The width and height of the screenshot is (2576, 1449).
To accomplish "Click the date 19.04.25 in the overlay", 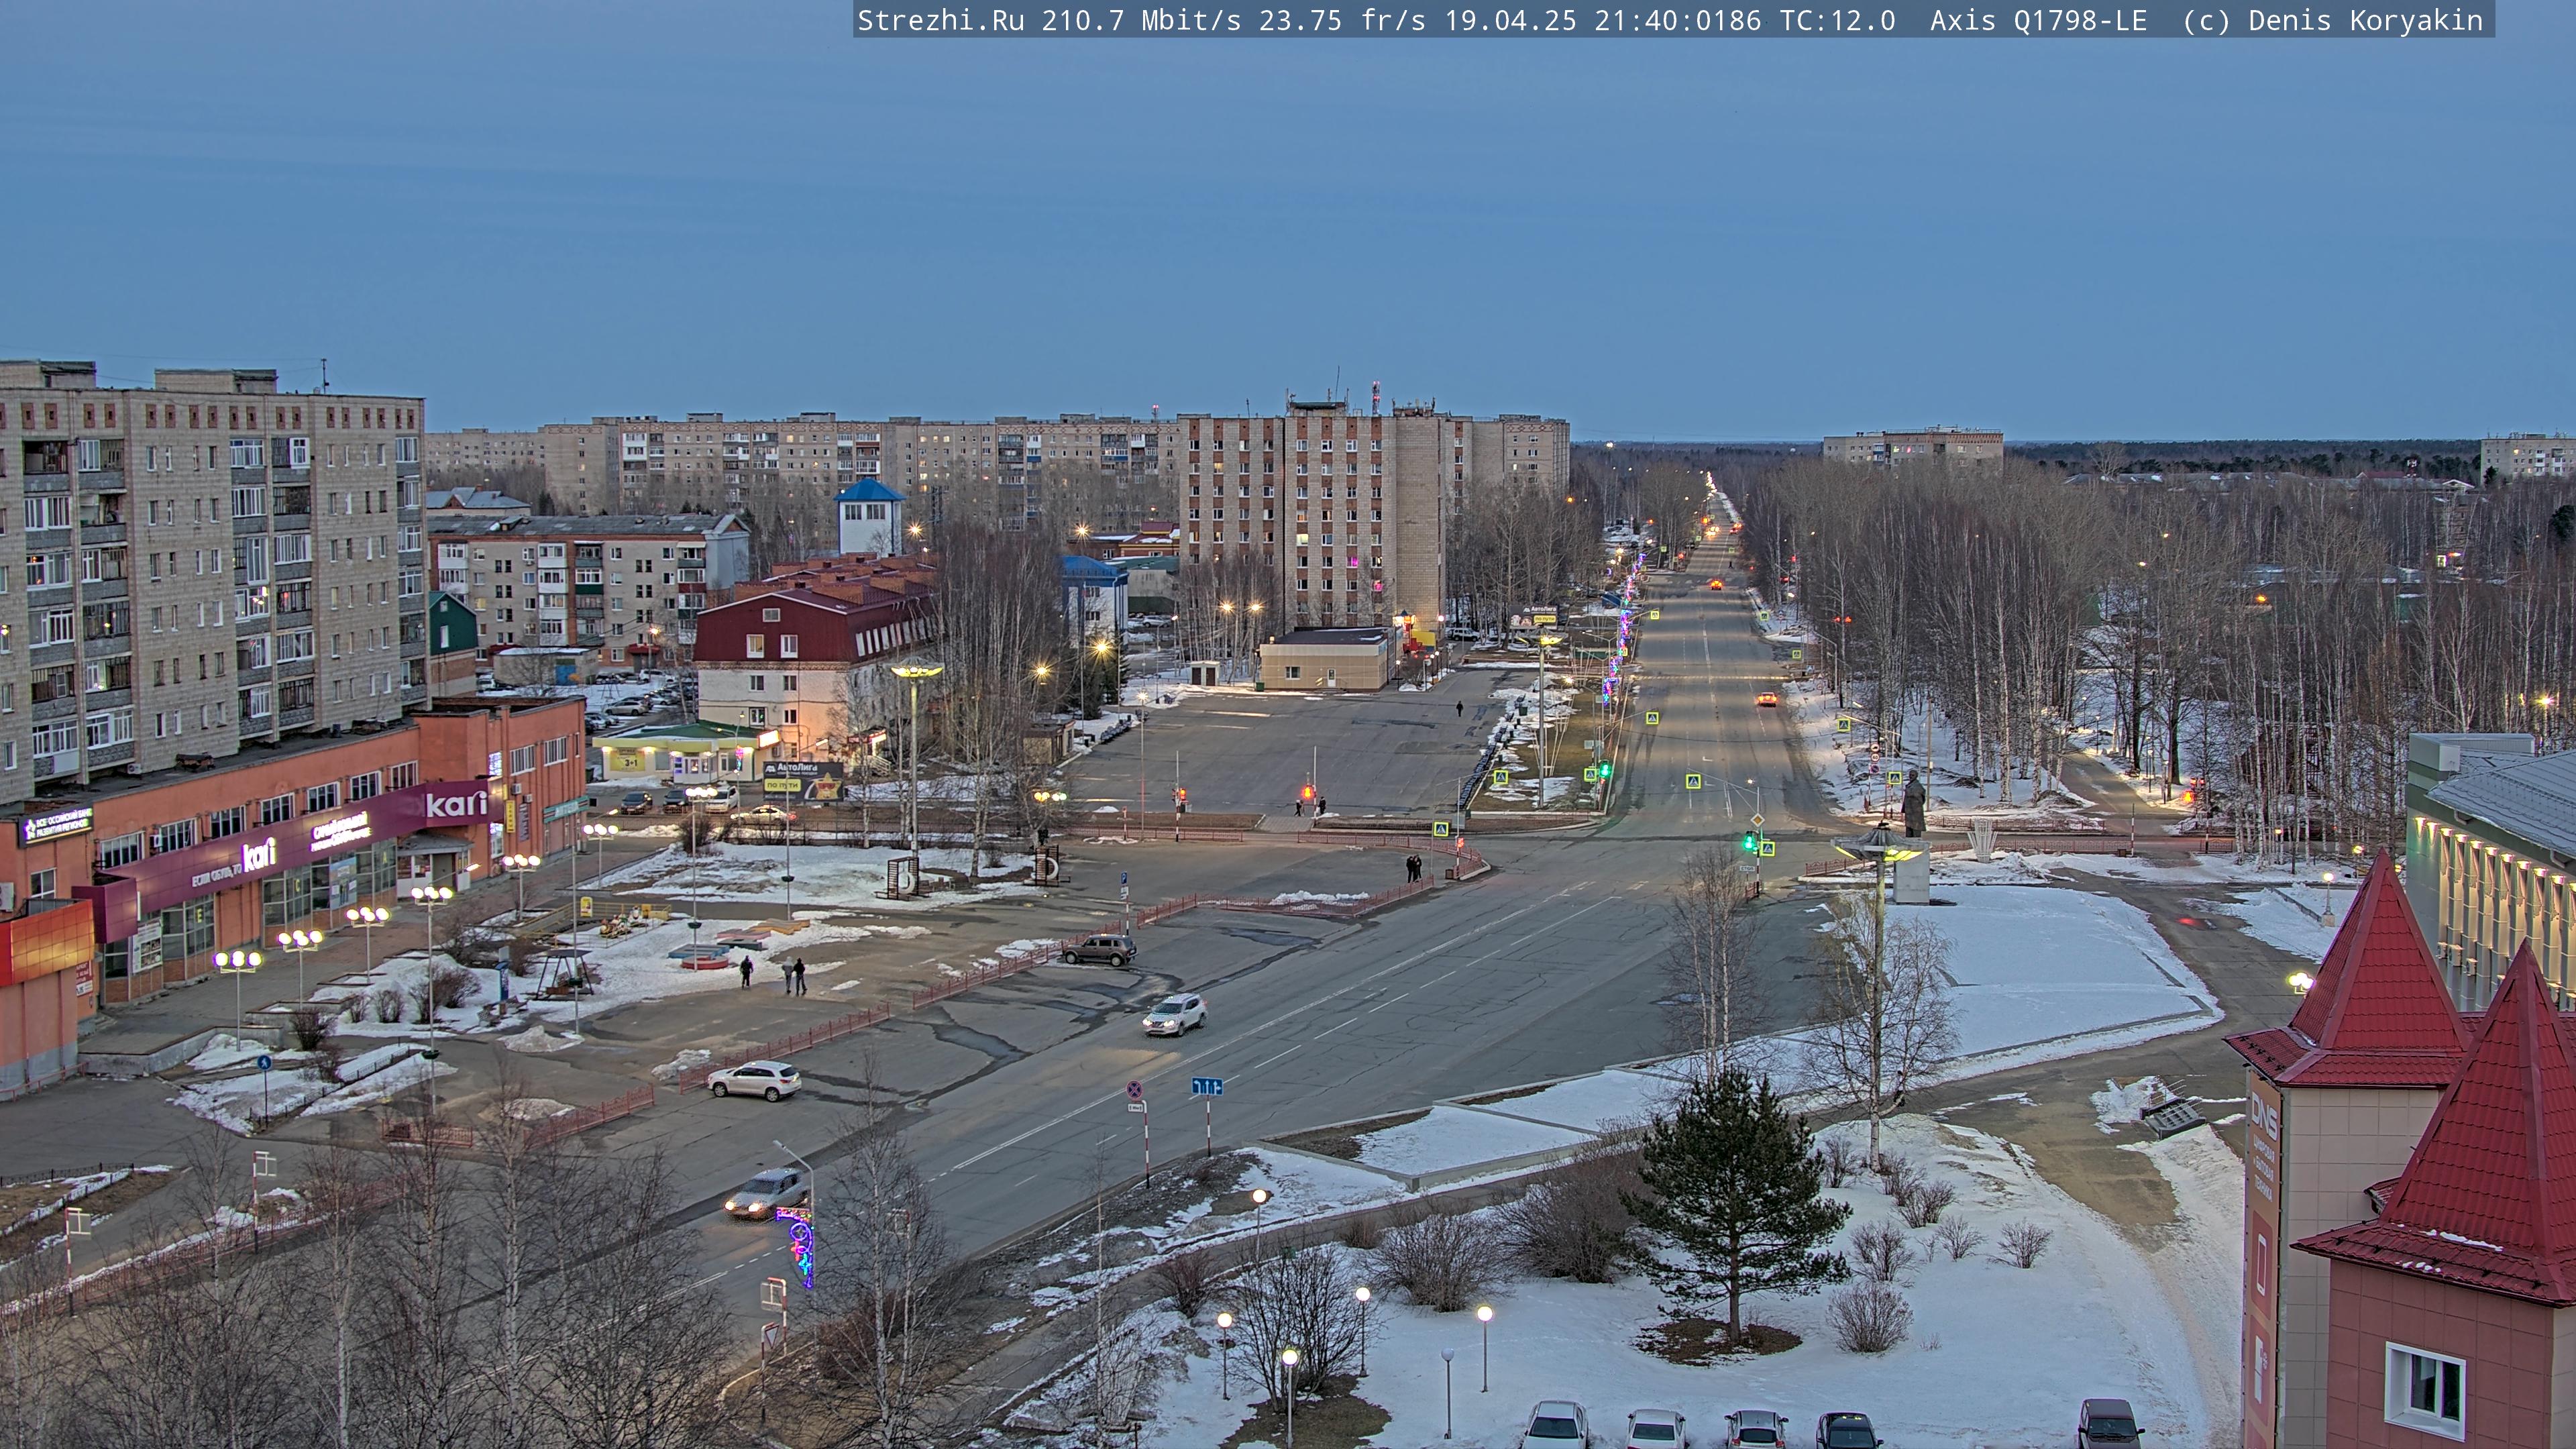I will click(1510, 21).
